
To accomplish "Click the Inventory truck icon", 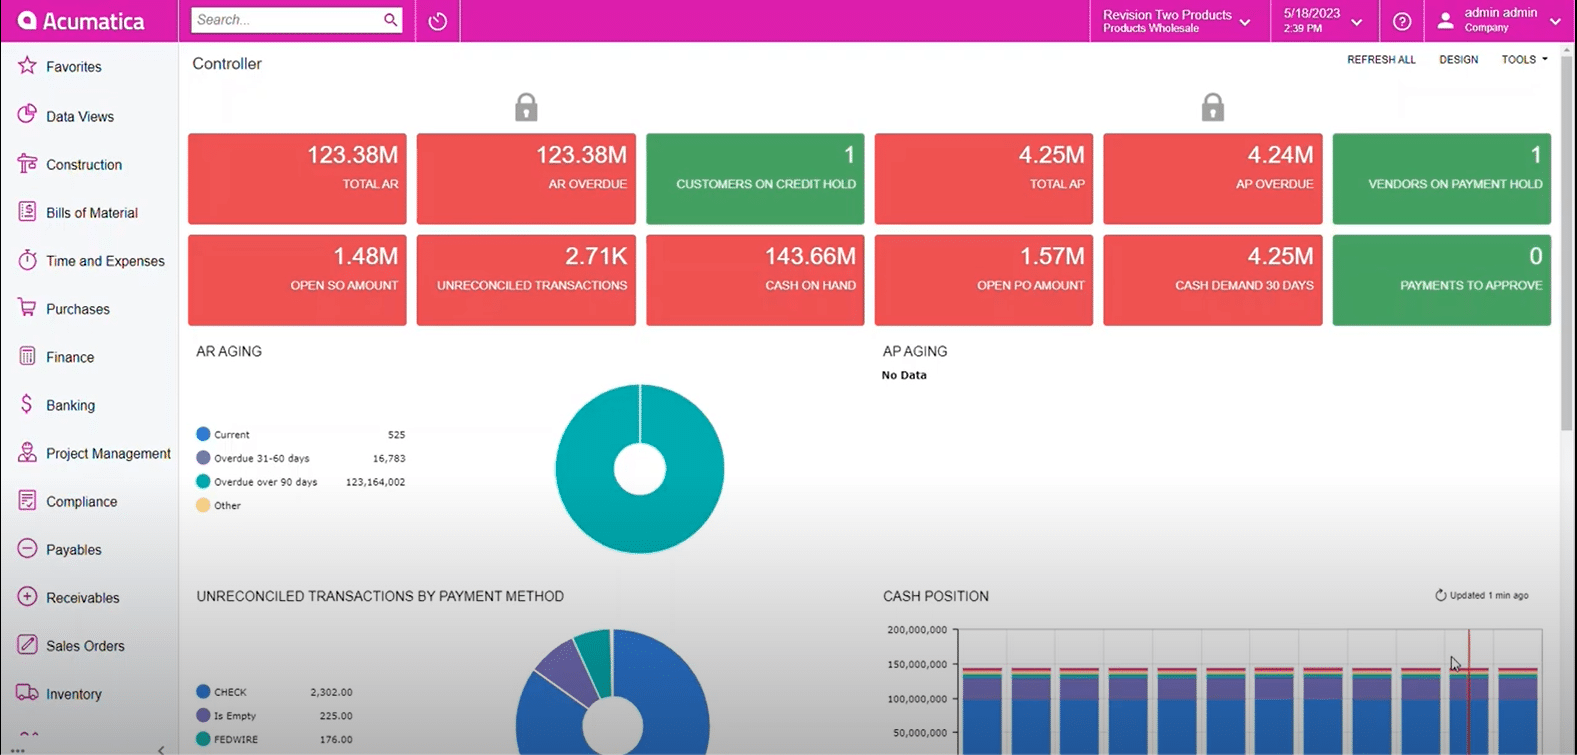I will 27,693.
